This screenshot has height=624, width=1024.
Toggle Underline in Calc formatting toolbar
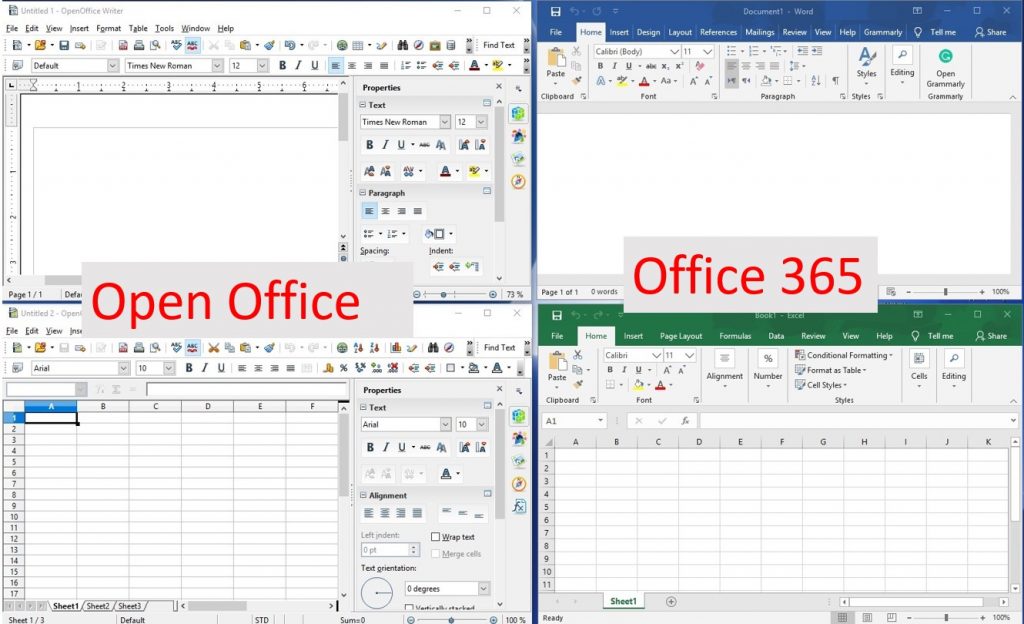[221, 368]
